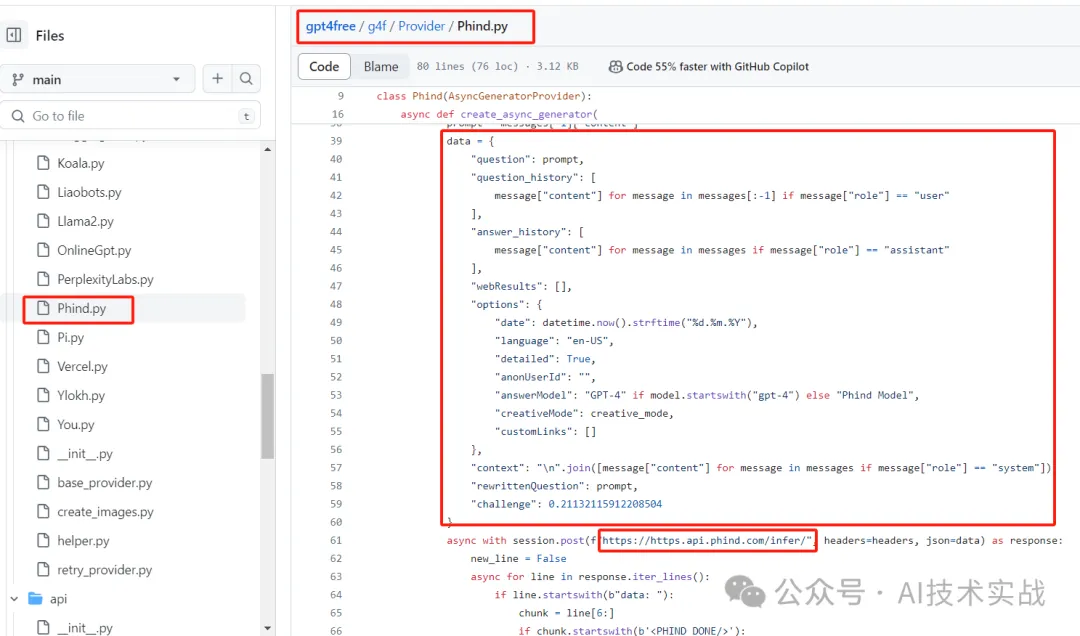
Task: Click the file icon beside Pi.py
Action: (x=43, y=337)
